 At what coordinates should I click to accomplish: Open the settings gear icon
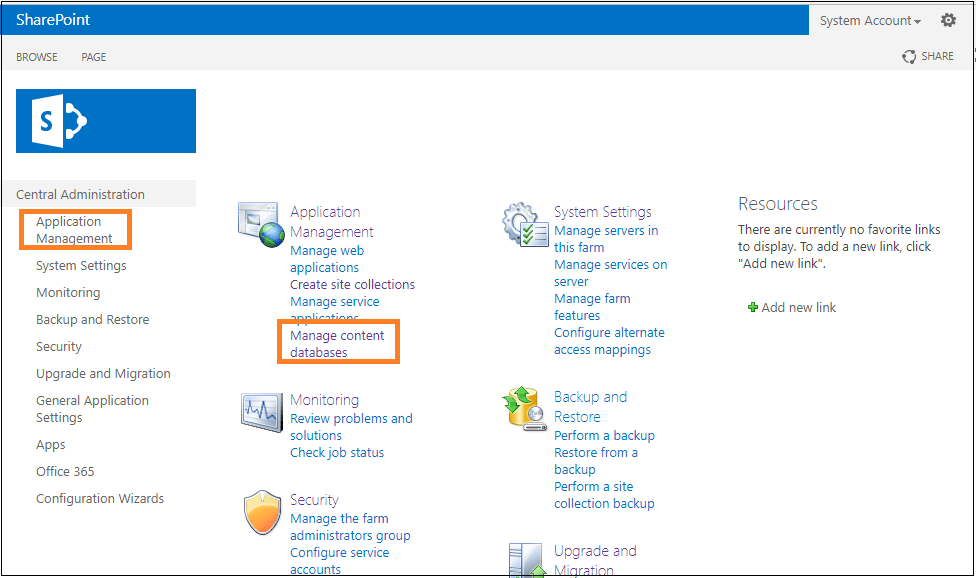(x=948, y=20)
